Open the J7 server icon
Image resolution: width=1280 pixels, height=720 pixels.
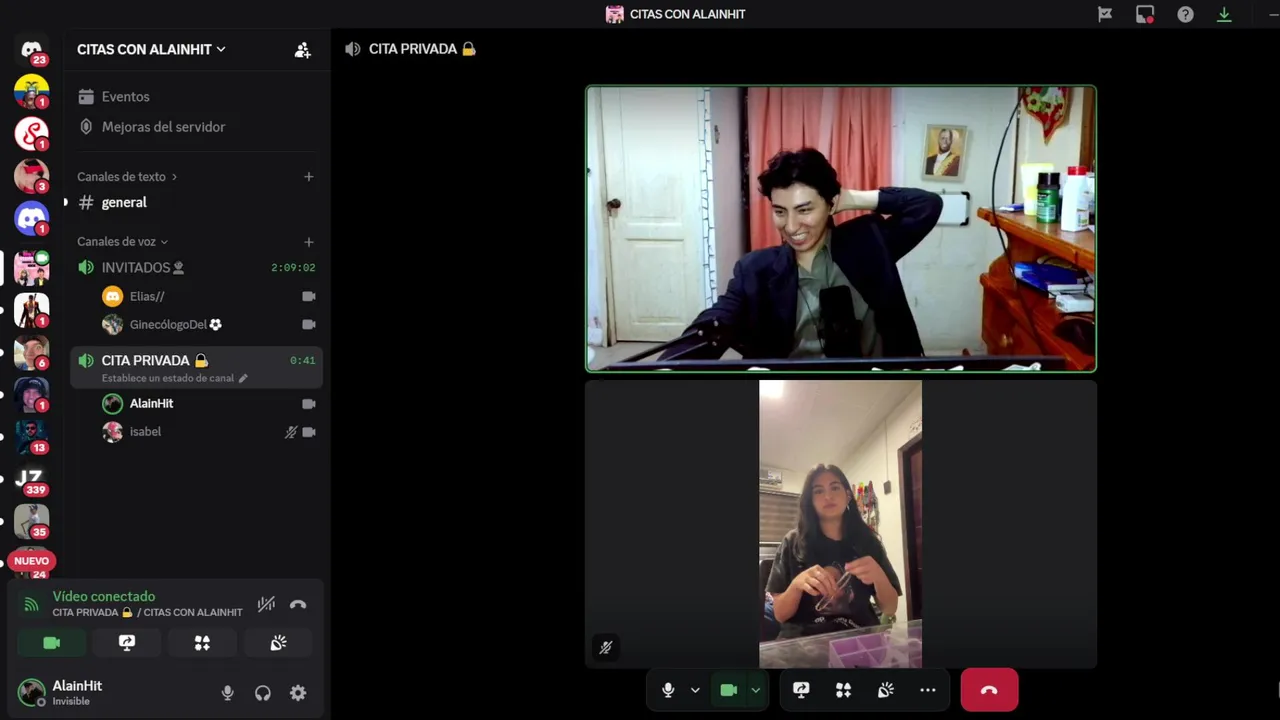coord(31,479)
